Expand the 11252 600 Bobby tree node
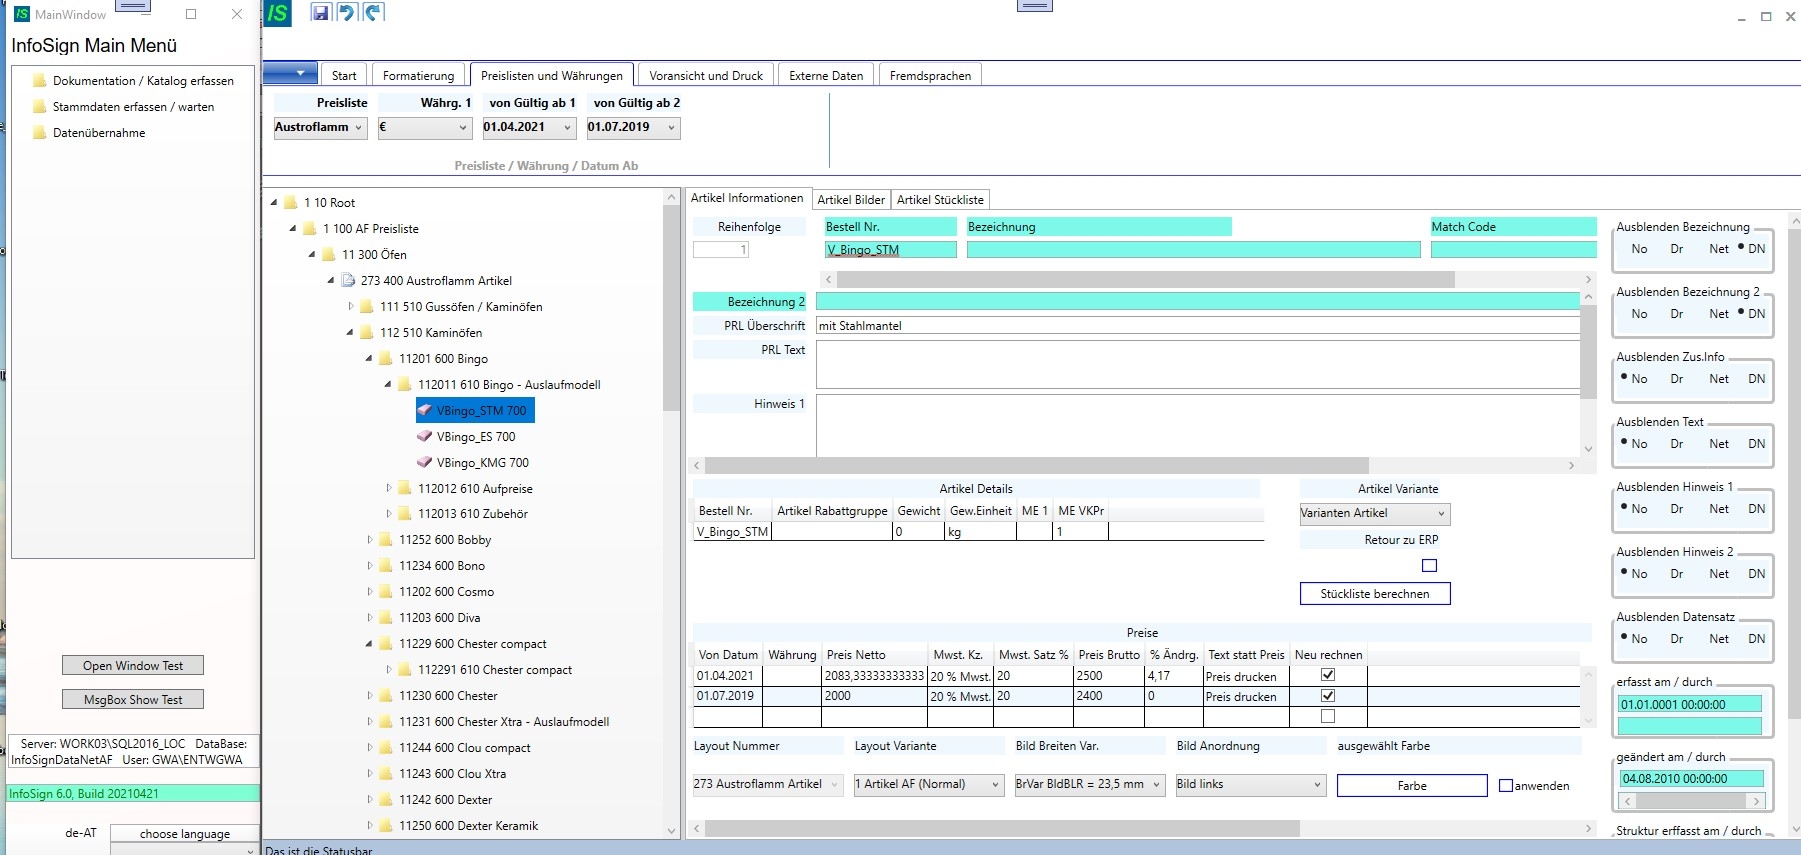Image resolution: width=1801 pixels, height=855 pixels. 369,540
